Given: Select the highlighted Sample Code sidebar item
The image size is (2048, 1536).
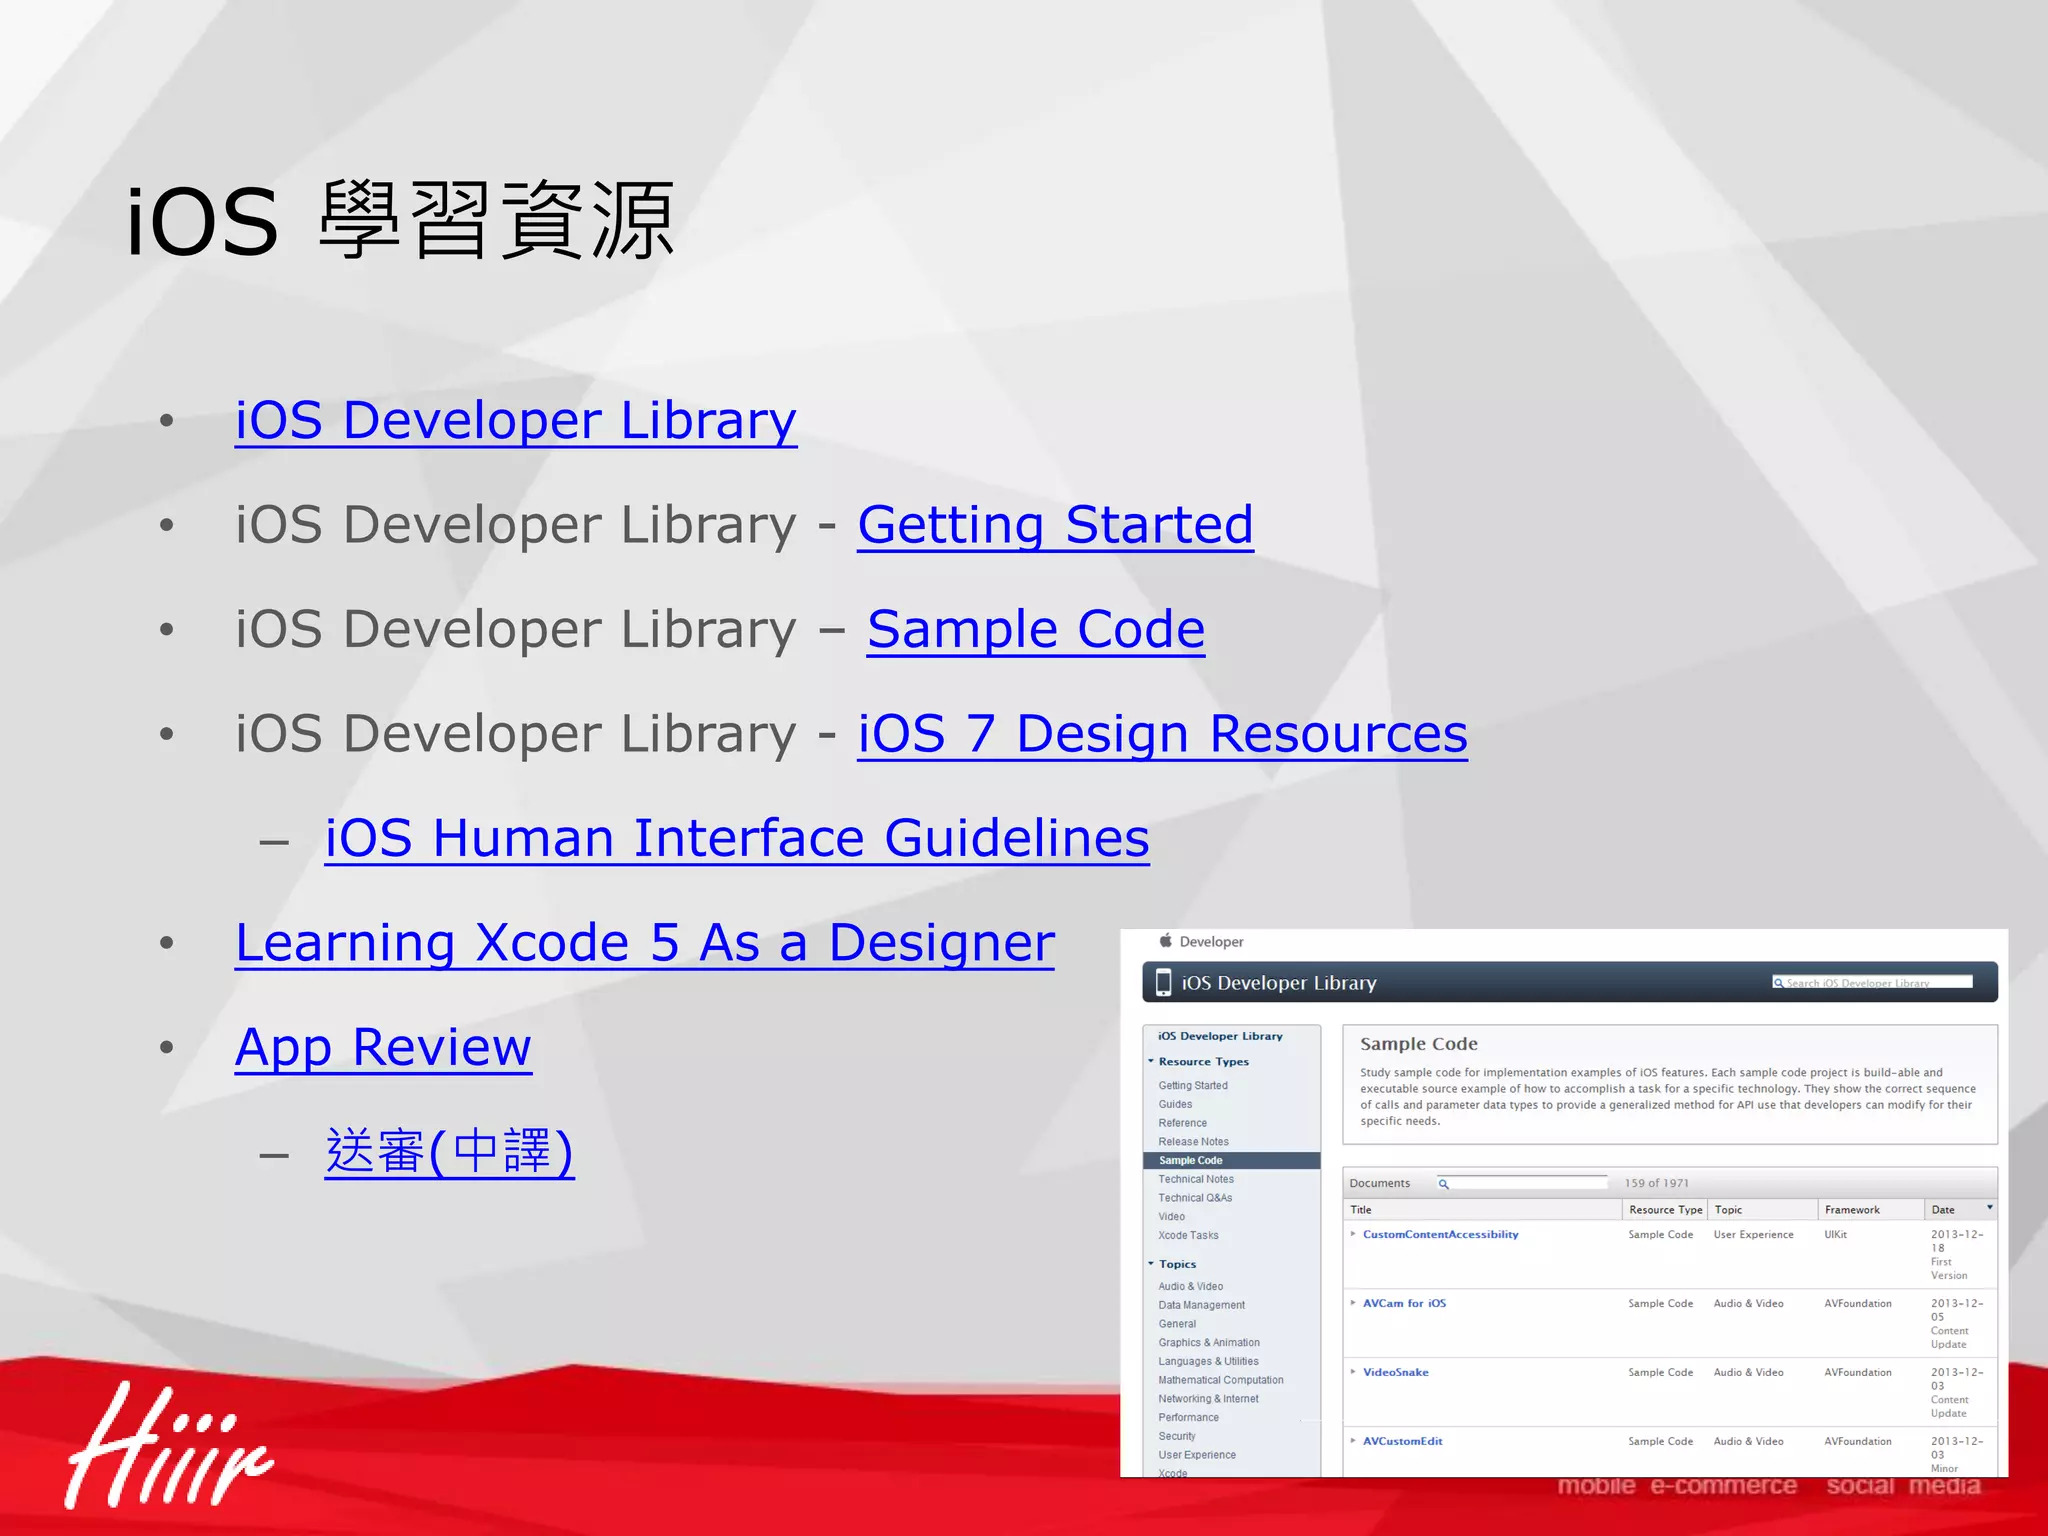Looking at the screenshot, I should [x=1231, y=1160].
